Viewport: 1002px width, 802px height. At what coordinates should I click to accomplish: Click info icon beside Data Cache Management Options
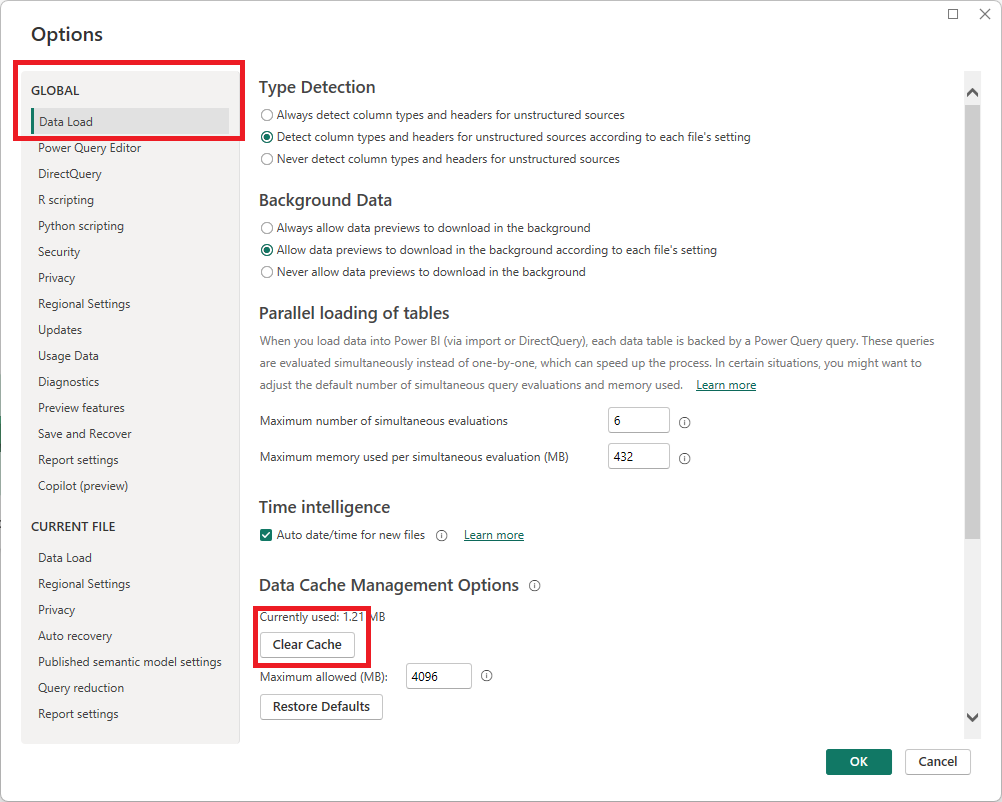pyautogui.click(x=535, y=585)
